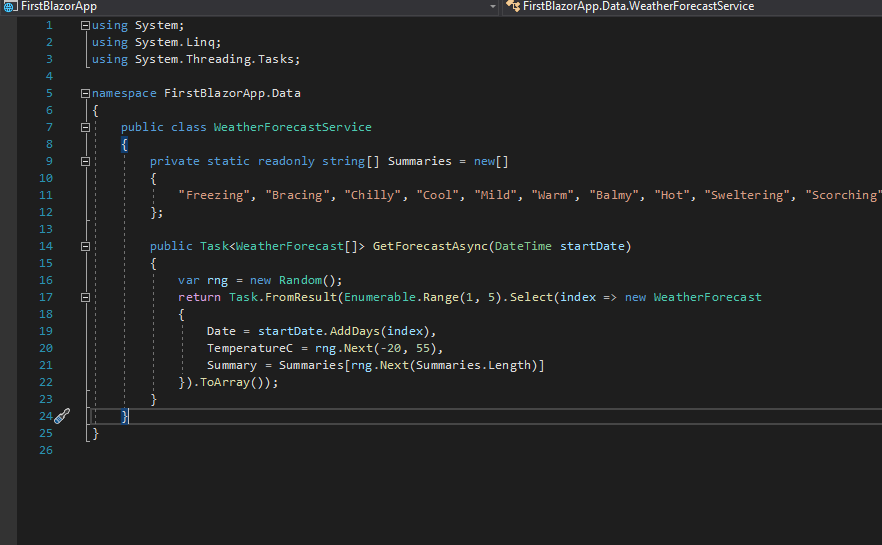Collapse the GetForecastAsync method block
Viewport: 882px width, 545px height.
tap(85, 246)
